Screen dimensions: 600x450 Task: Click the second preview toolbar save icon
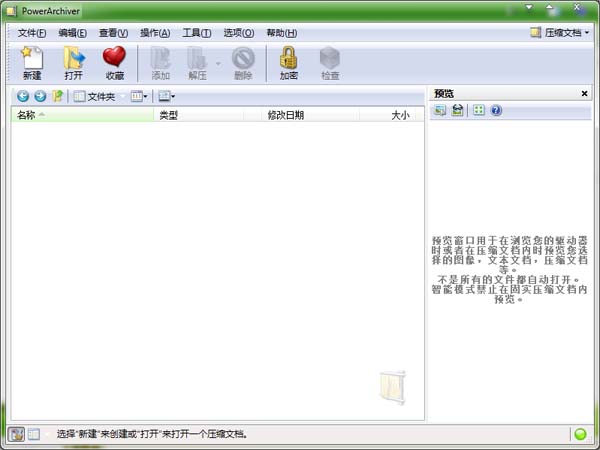pyautogui.click(x=457, y=111)
